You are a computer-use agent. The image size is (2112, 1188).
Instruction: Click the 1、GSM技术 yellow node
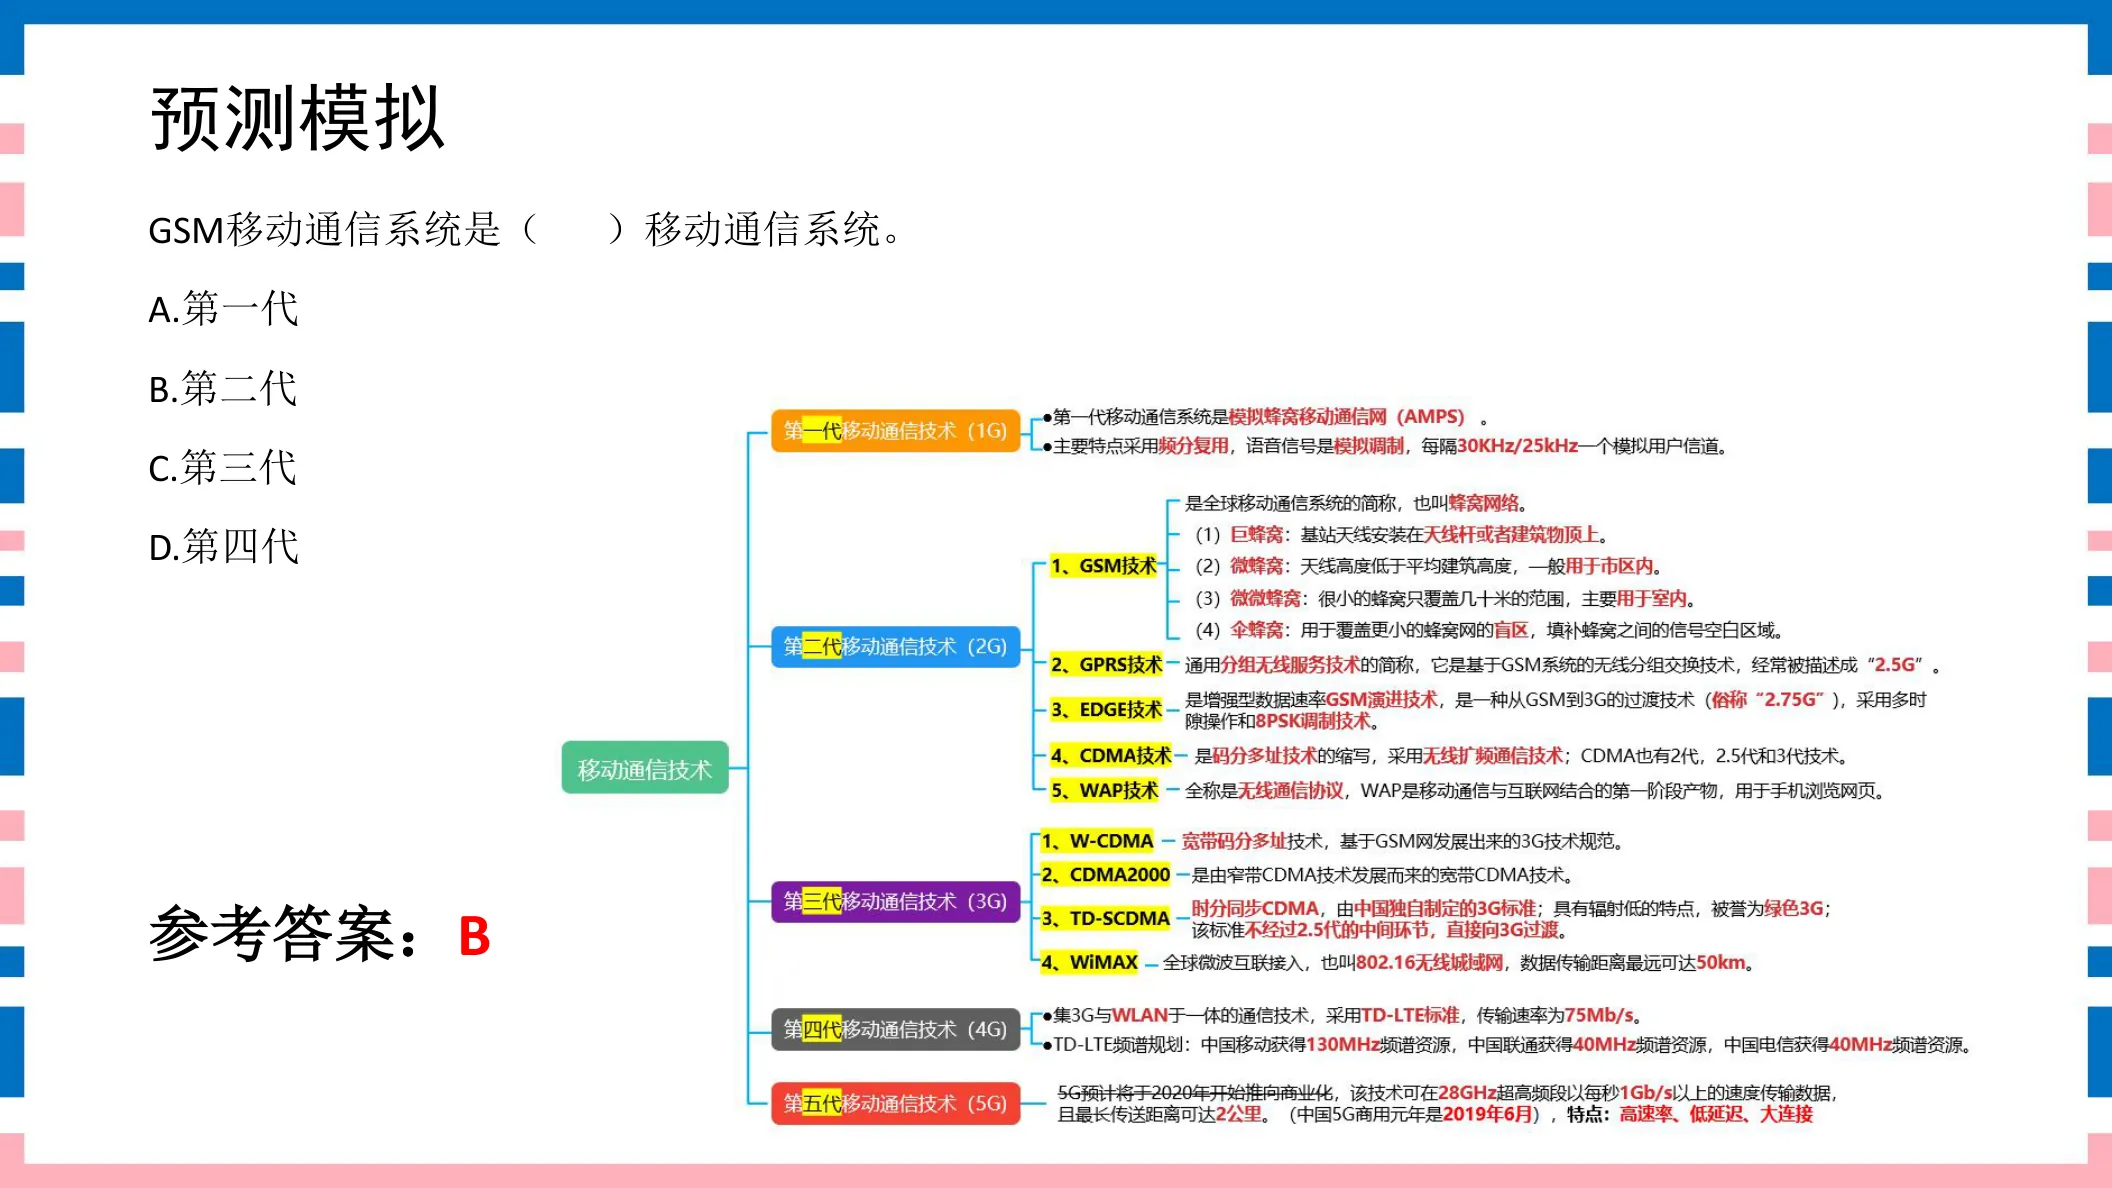click(x=1104, y=566)
